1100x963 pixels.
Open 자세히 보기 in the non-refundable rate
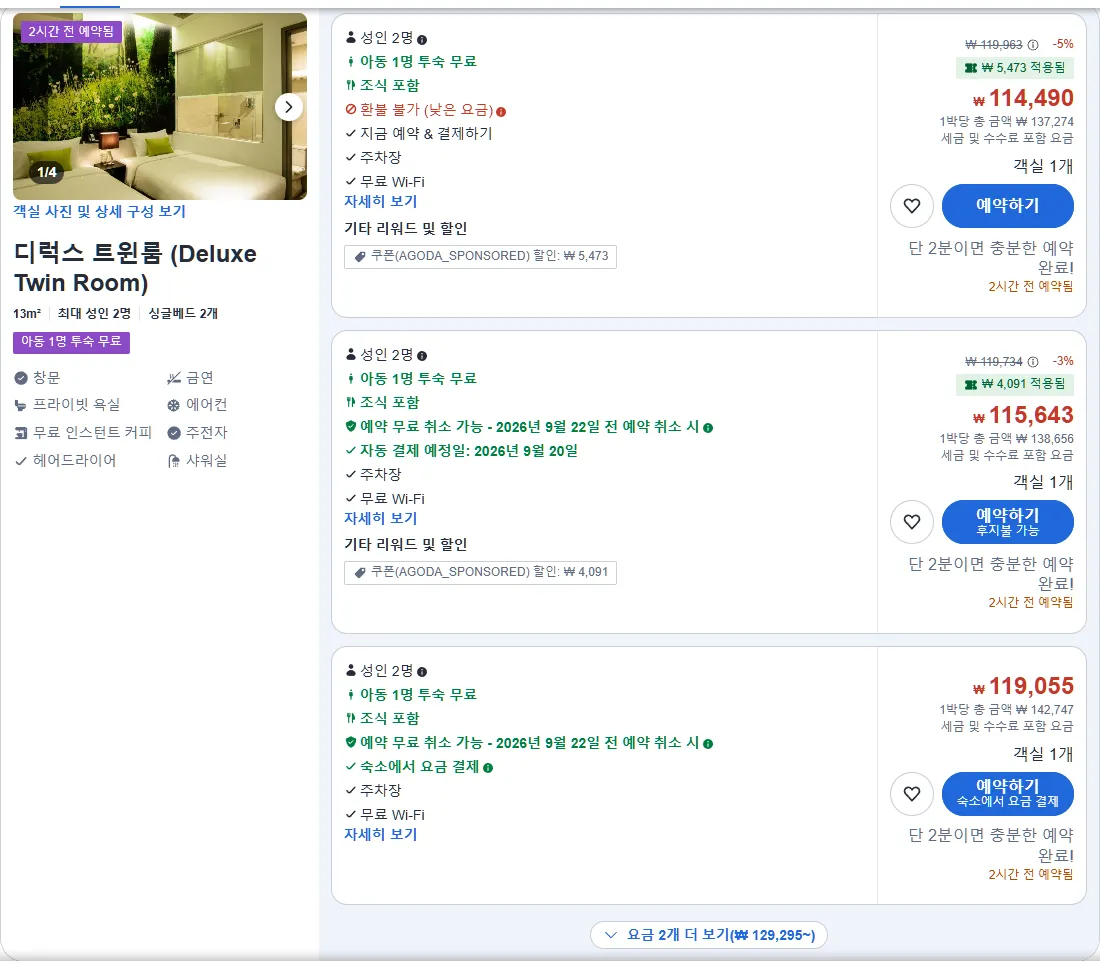click(x=380, y=201)
